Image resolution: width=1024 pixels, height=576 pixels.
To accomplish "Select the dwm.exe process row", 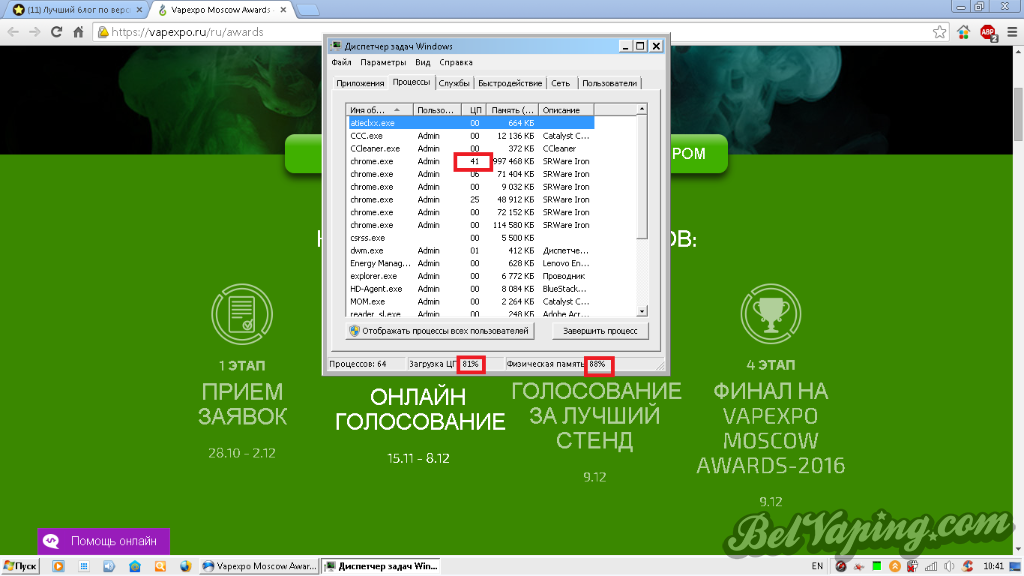I will [x=471, y=250].
